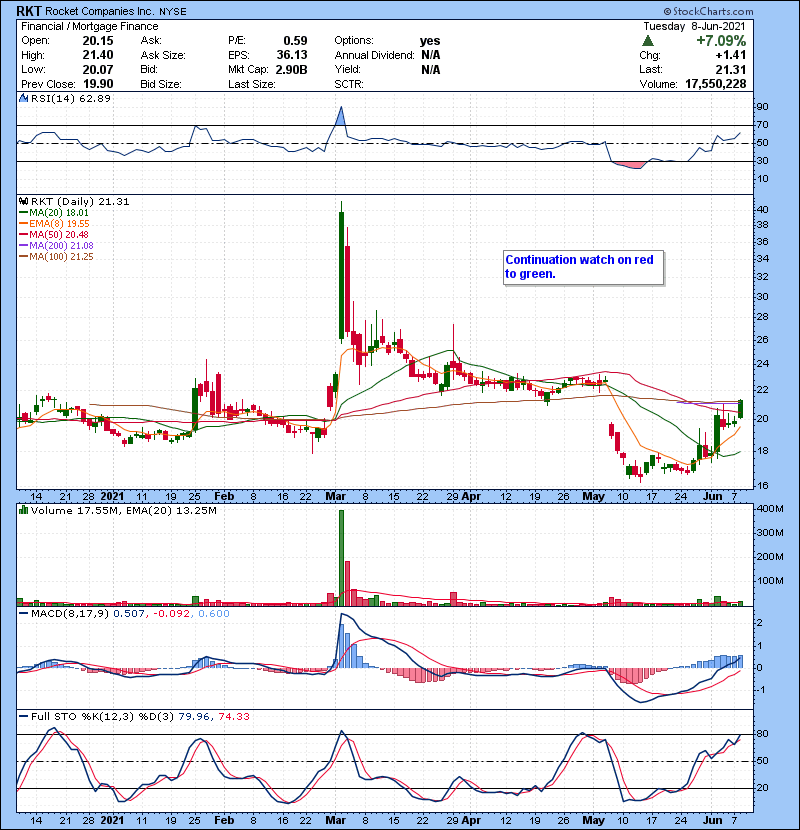Click the StockCharts.com watermark link
The image size is (800, 830).
(708, 11)
